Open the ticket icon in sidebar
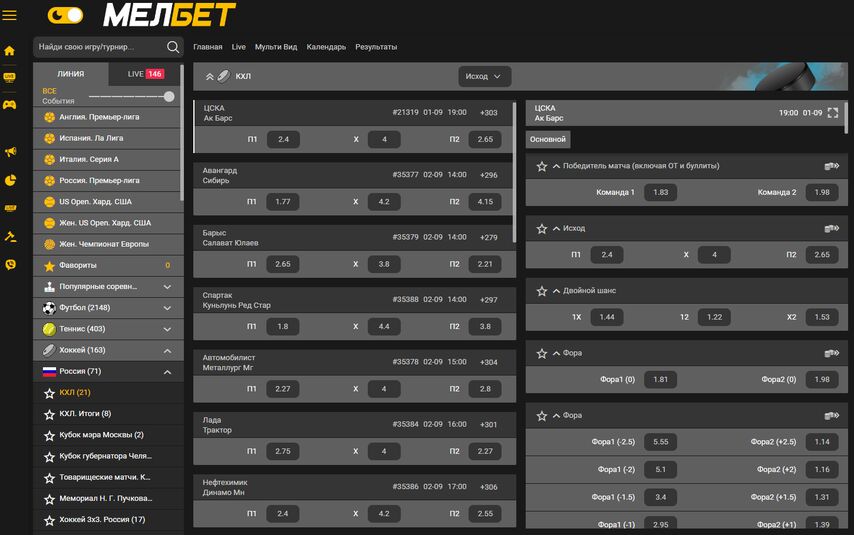854x535 pixels. pos(10,208)
